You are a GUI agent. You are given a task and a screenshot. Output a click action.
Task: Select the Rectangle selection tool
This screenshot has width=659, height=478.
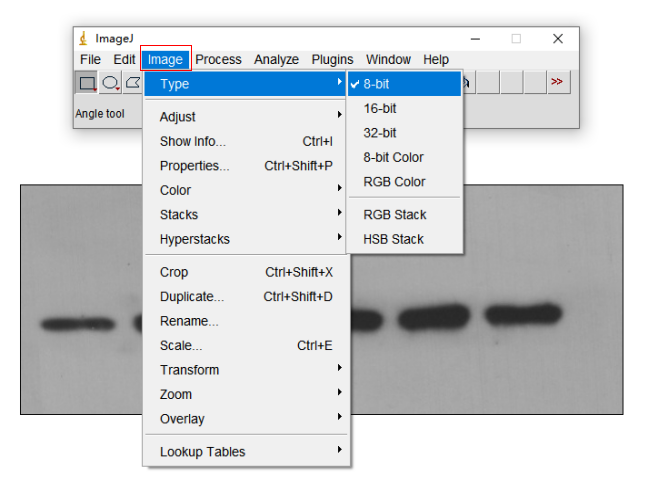88,84
